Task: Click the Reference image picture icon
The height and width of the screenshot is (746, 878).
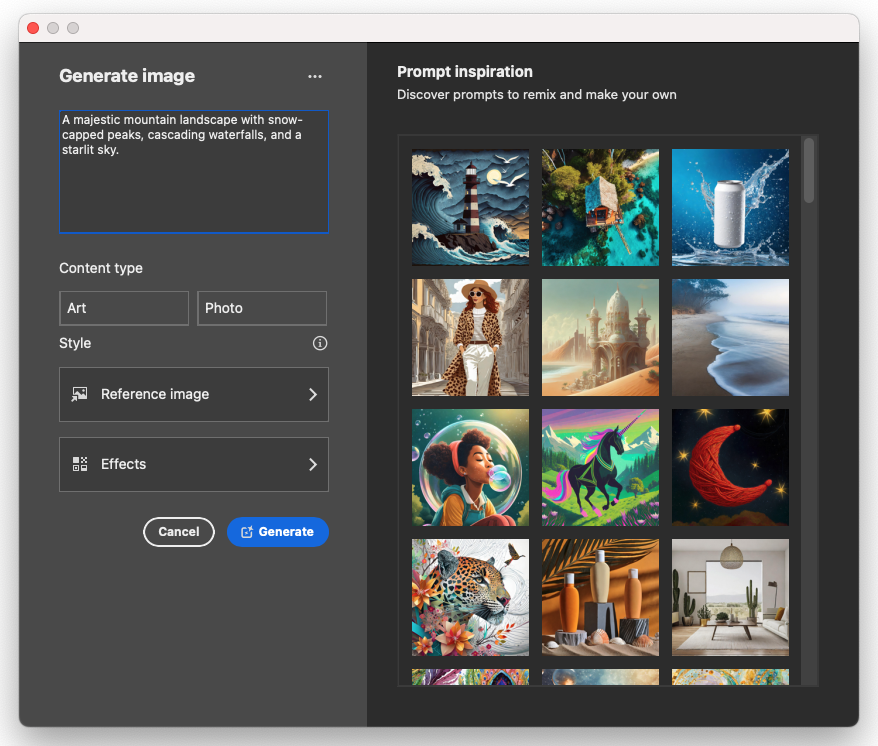Action: click(80, 394)
